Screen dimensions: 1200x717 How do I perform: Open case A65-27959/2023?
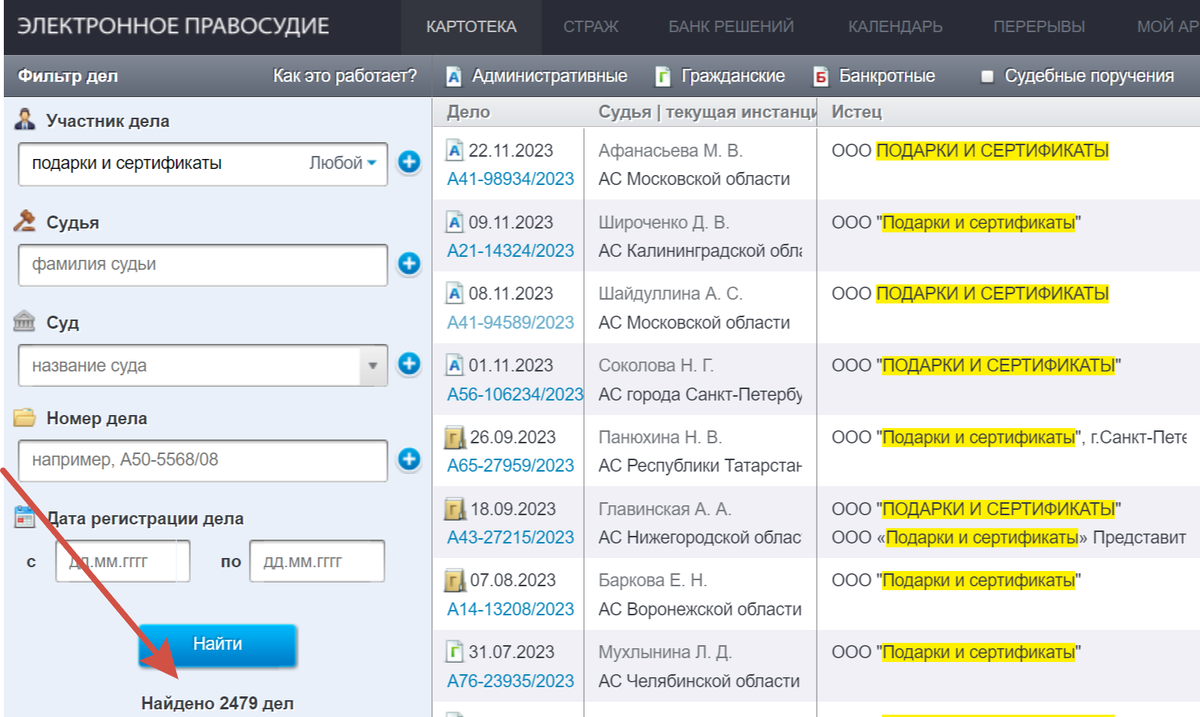(x=510, y=465)
